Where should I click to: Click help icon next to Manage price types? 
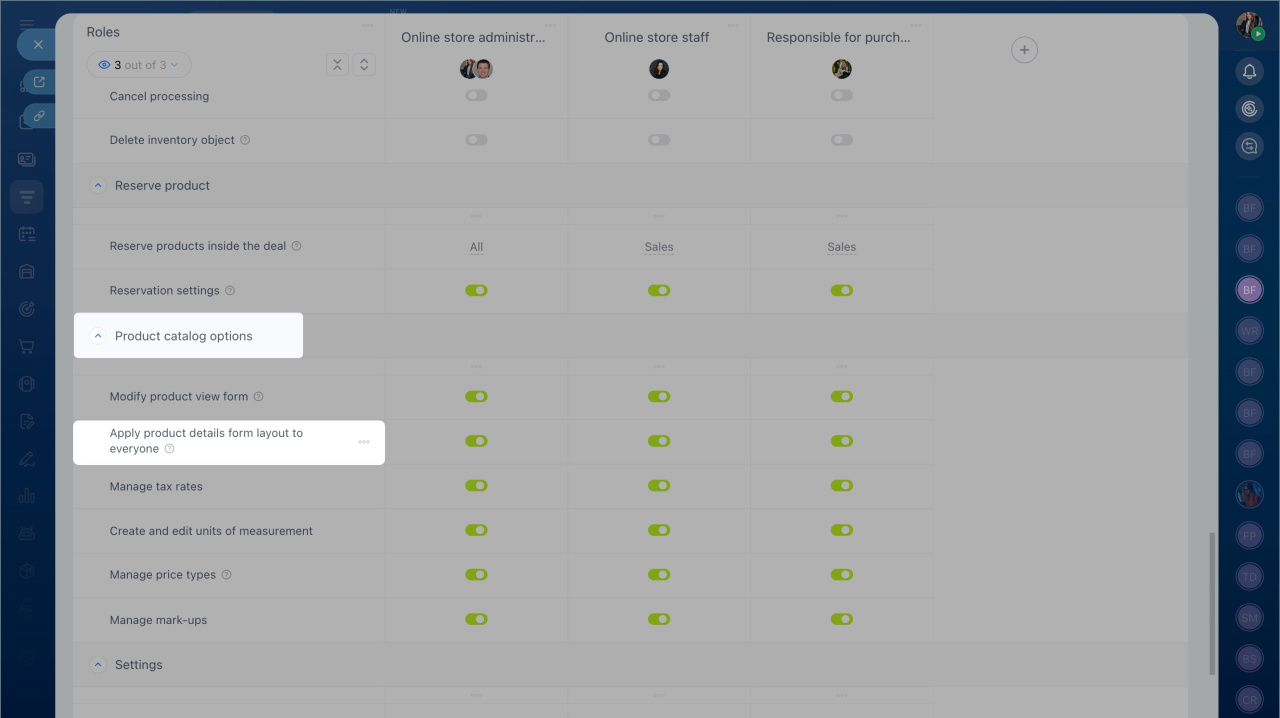click(226, 575)
